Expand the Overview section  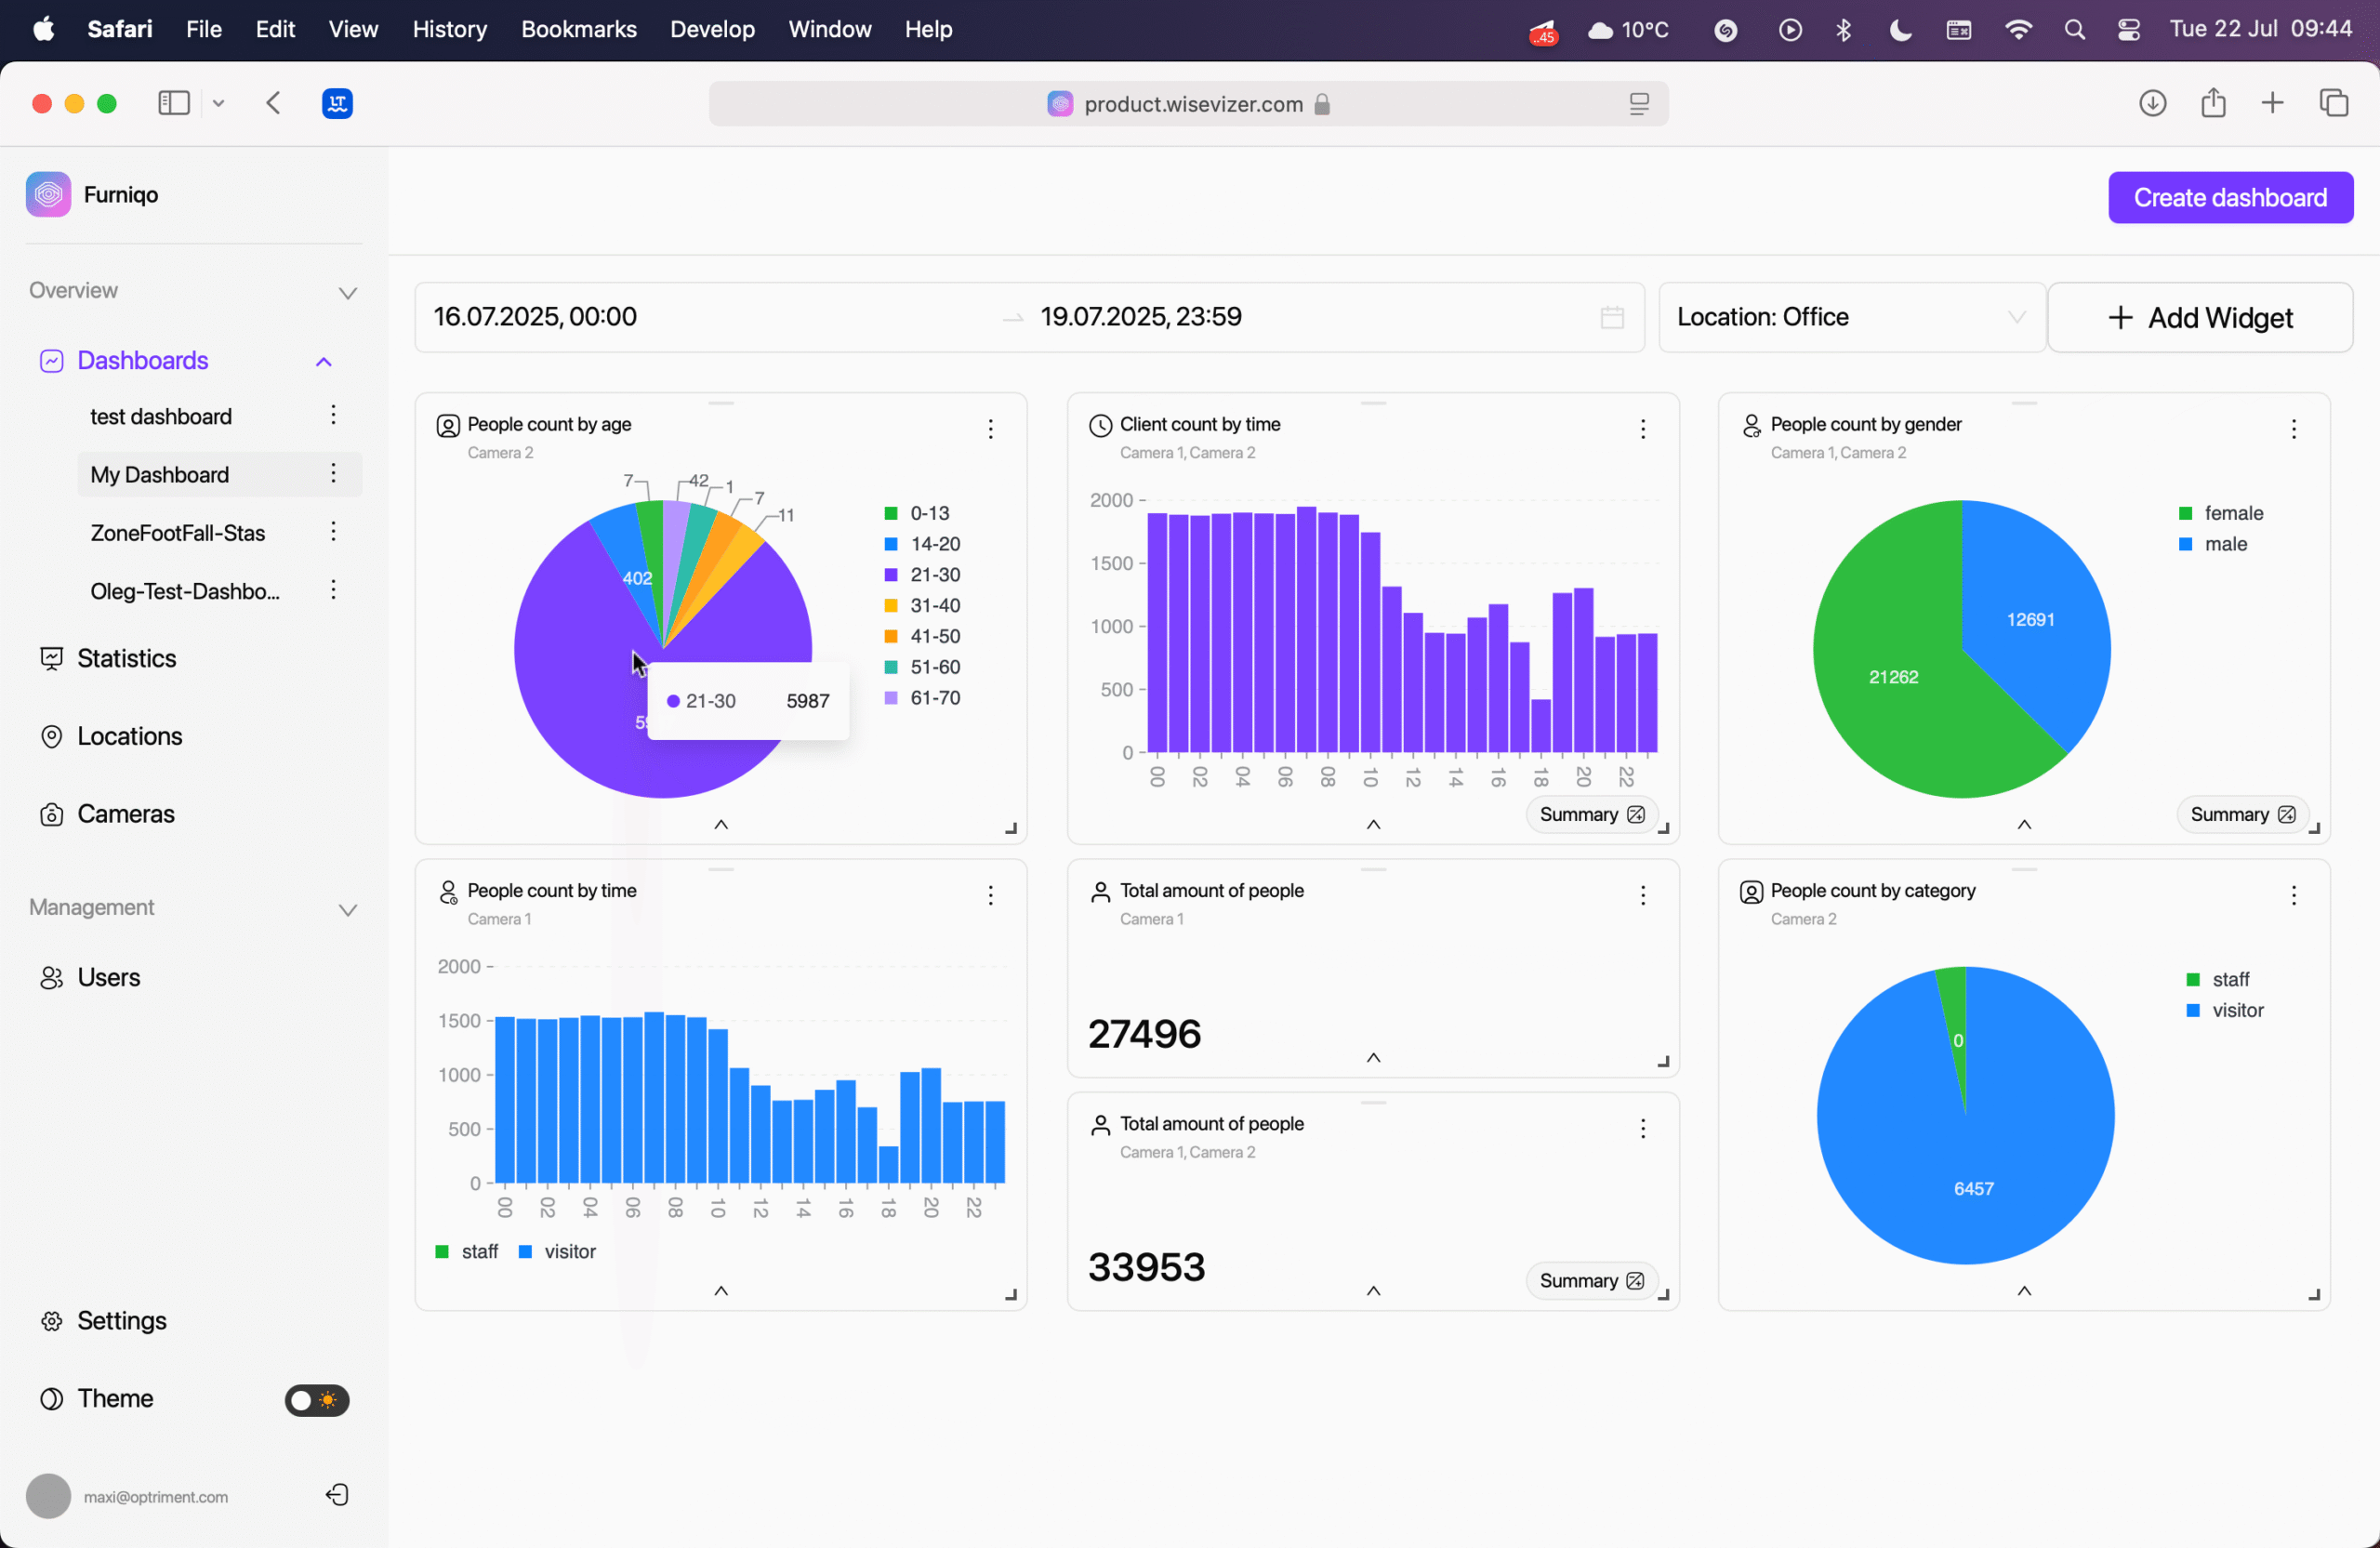click(347, 292)
